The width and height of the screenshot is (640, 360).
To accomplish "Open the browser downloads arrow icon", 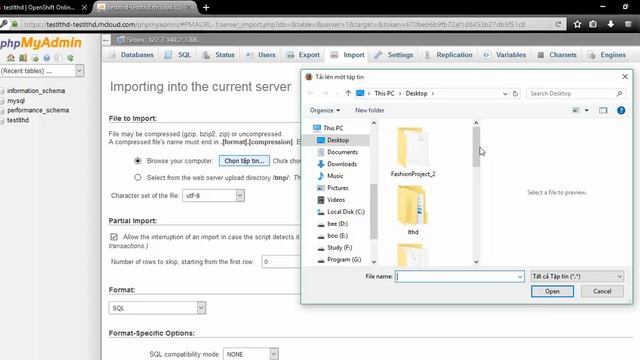I will 611,24.
